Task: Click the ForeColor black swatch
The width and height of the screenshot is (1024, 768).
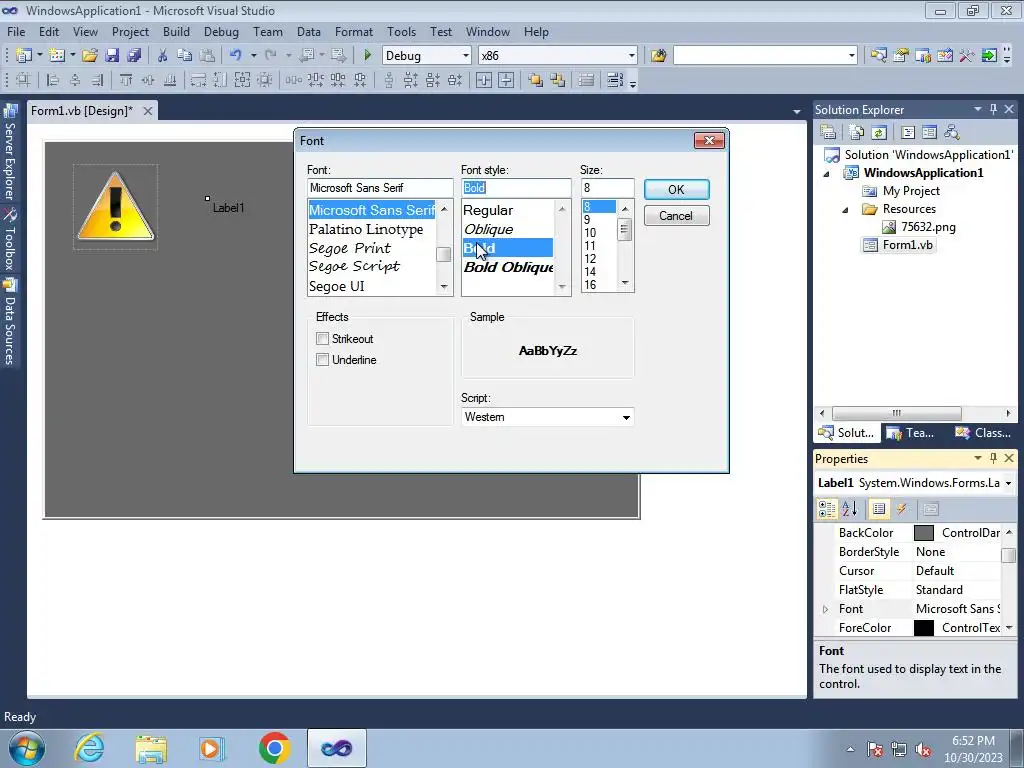Action: coord(923,628)
